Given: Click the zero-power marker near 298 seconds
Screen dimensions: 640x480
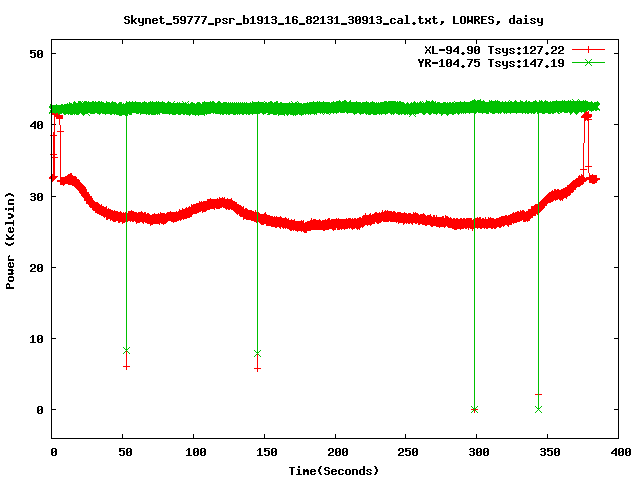Looking at the screenshot, I should point(474,409).
